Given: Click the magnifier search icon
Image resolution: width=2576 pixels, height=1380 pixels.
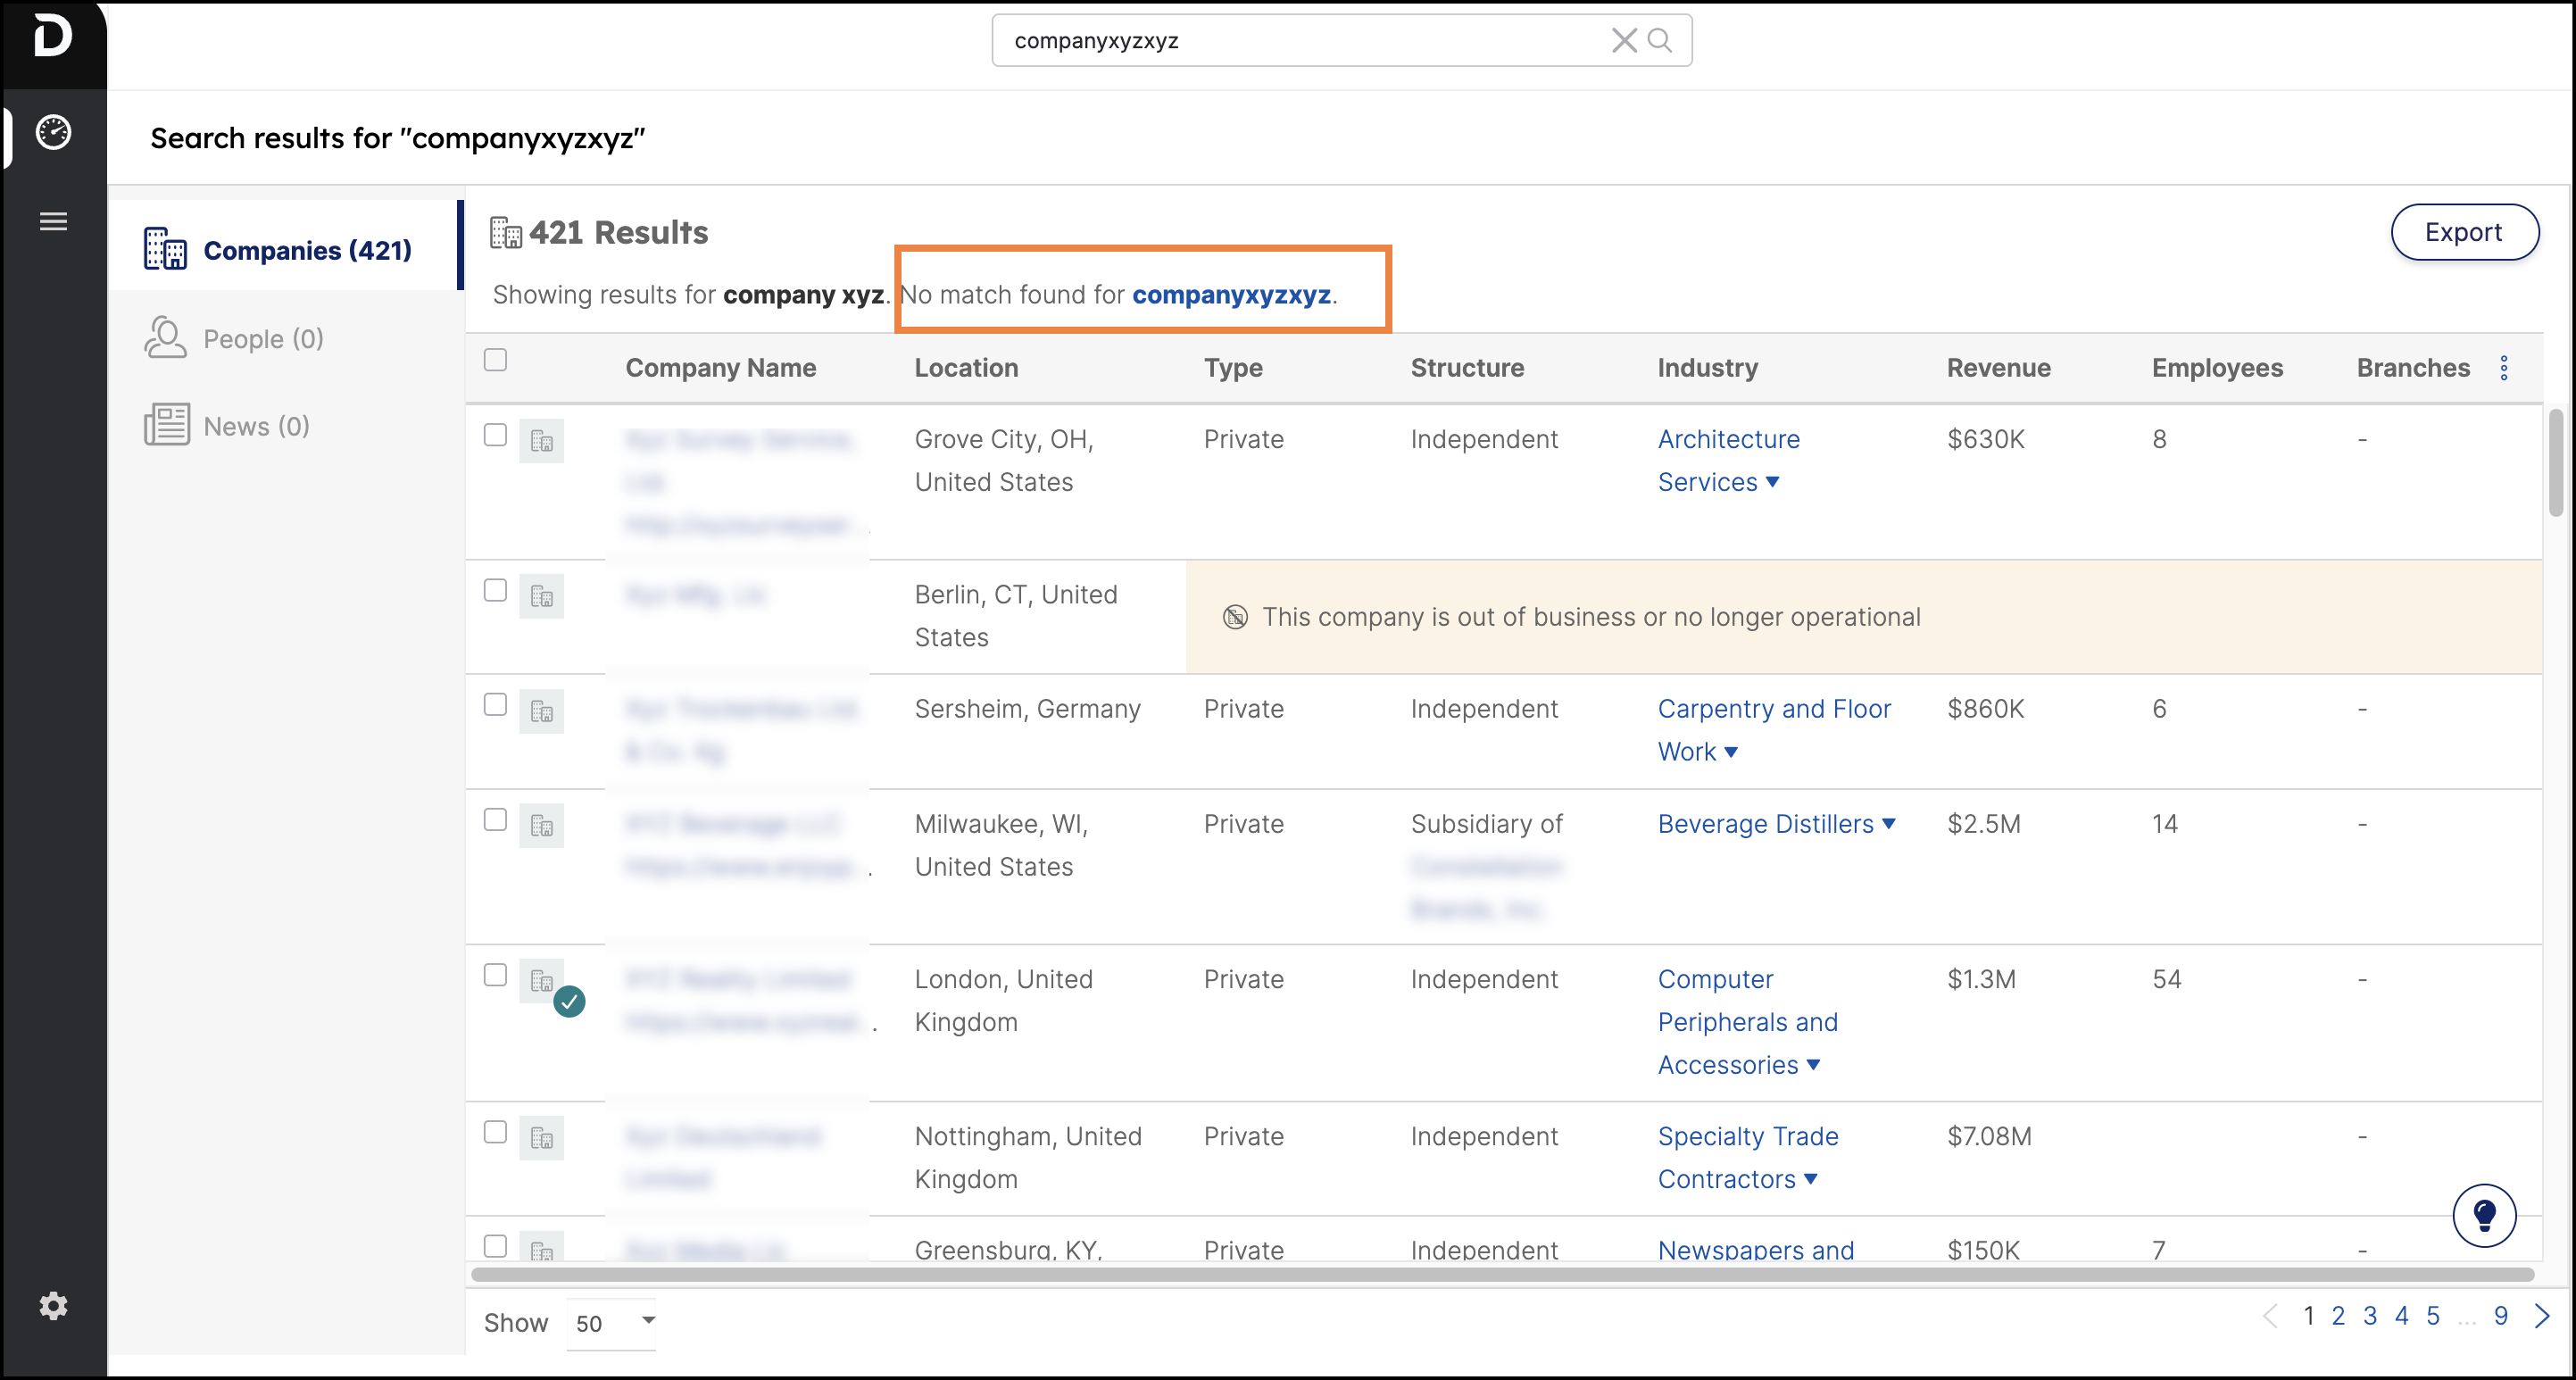Looking at the screenshot, I should click(x=1660, y=40).
